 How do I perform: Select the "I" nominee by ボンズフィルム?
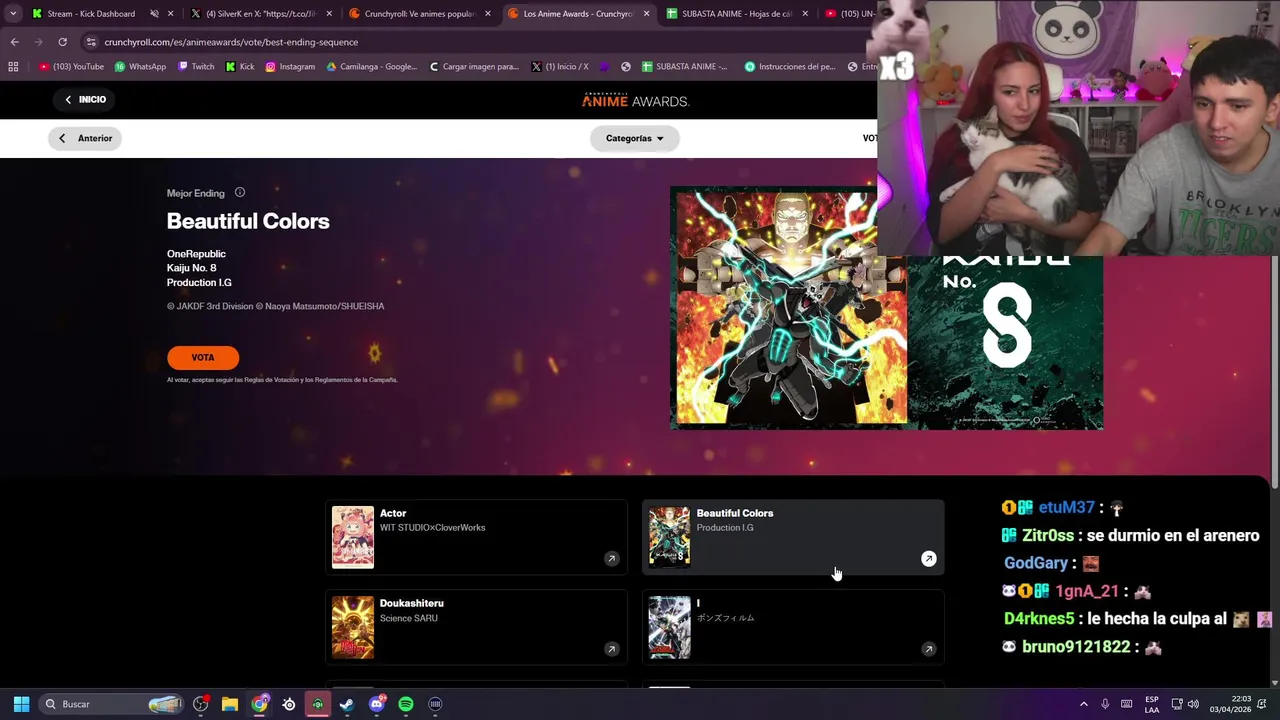[793, 627]
